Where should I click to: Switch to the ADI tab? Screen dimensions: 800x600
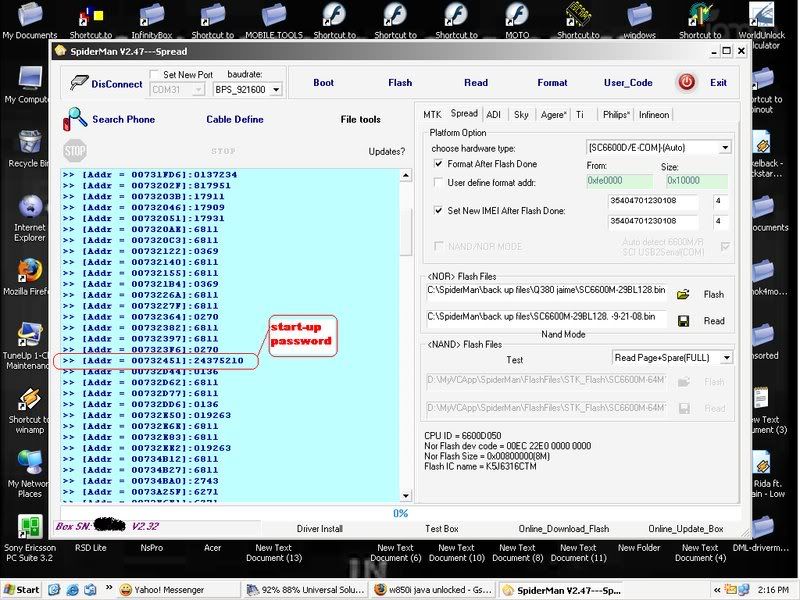(493, 115)
